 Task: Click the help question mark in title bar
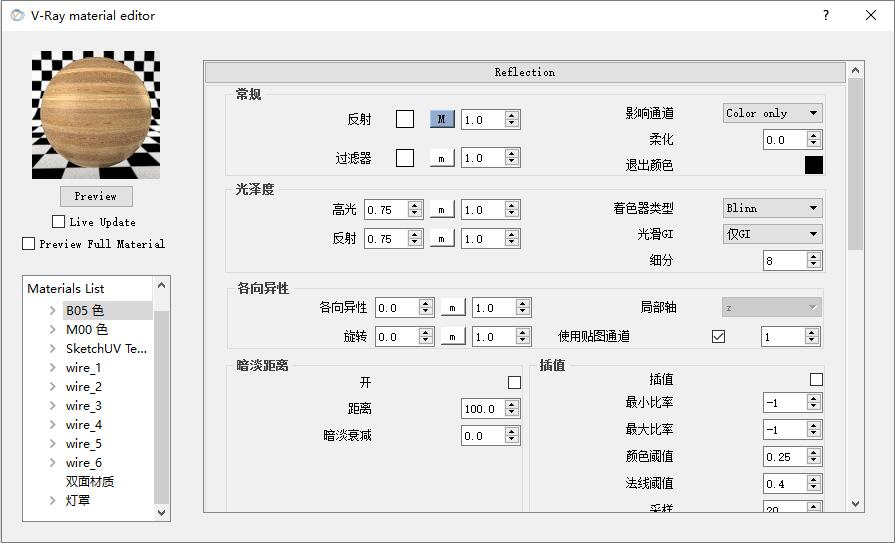[826, 15]
